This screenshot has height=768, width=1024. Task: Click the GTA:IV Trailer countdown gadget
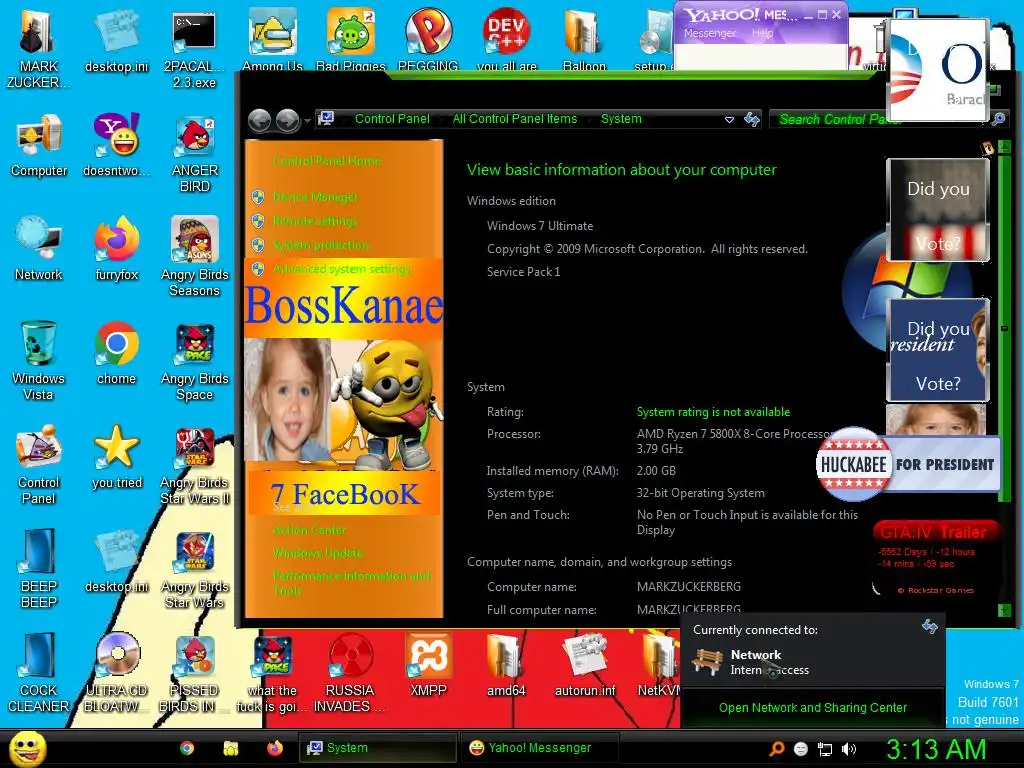[x=935, y=558]
